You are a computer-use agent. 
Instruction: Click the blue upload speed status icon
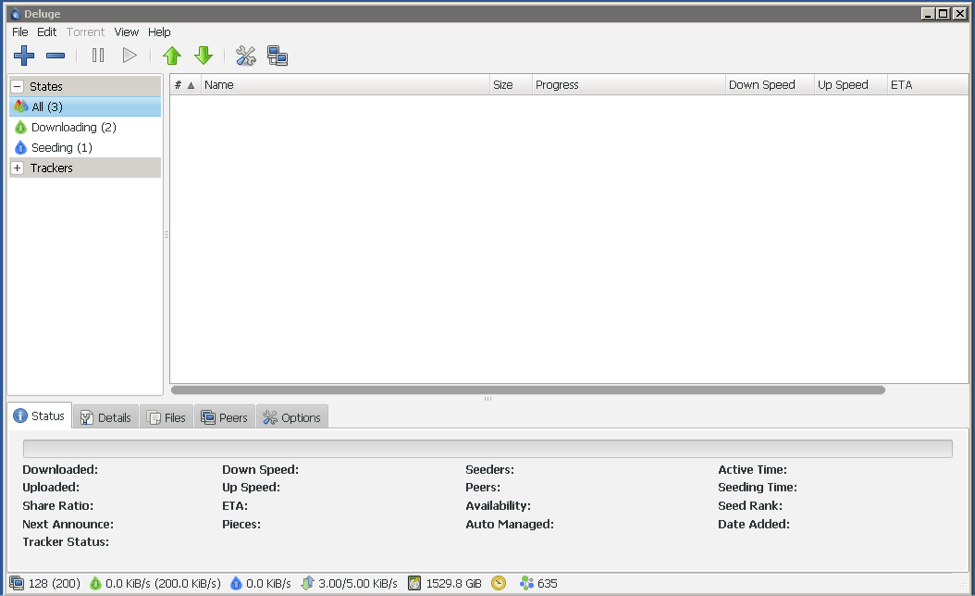(x=236, y=584)
